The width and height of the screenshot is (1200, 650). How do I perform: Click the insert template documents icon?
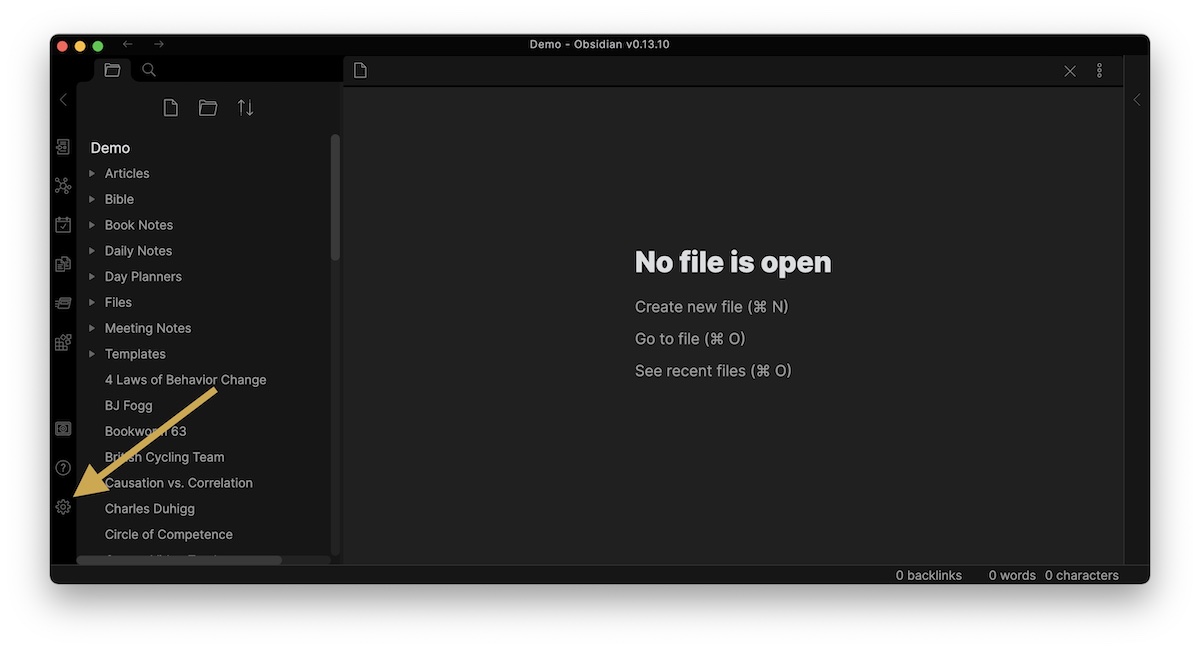click(63, 264)
